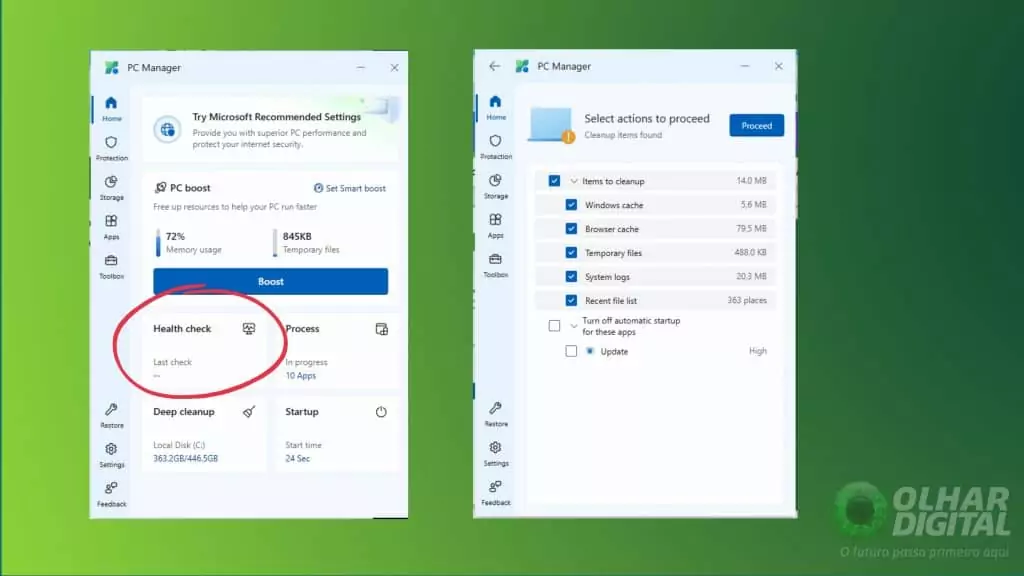Open Home in left PC Manager sidebar
Viewport: 1024px width, 576px height.
coord(111,109)
